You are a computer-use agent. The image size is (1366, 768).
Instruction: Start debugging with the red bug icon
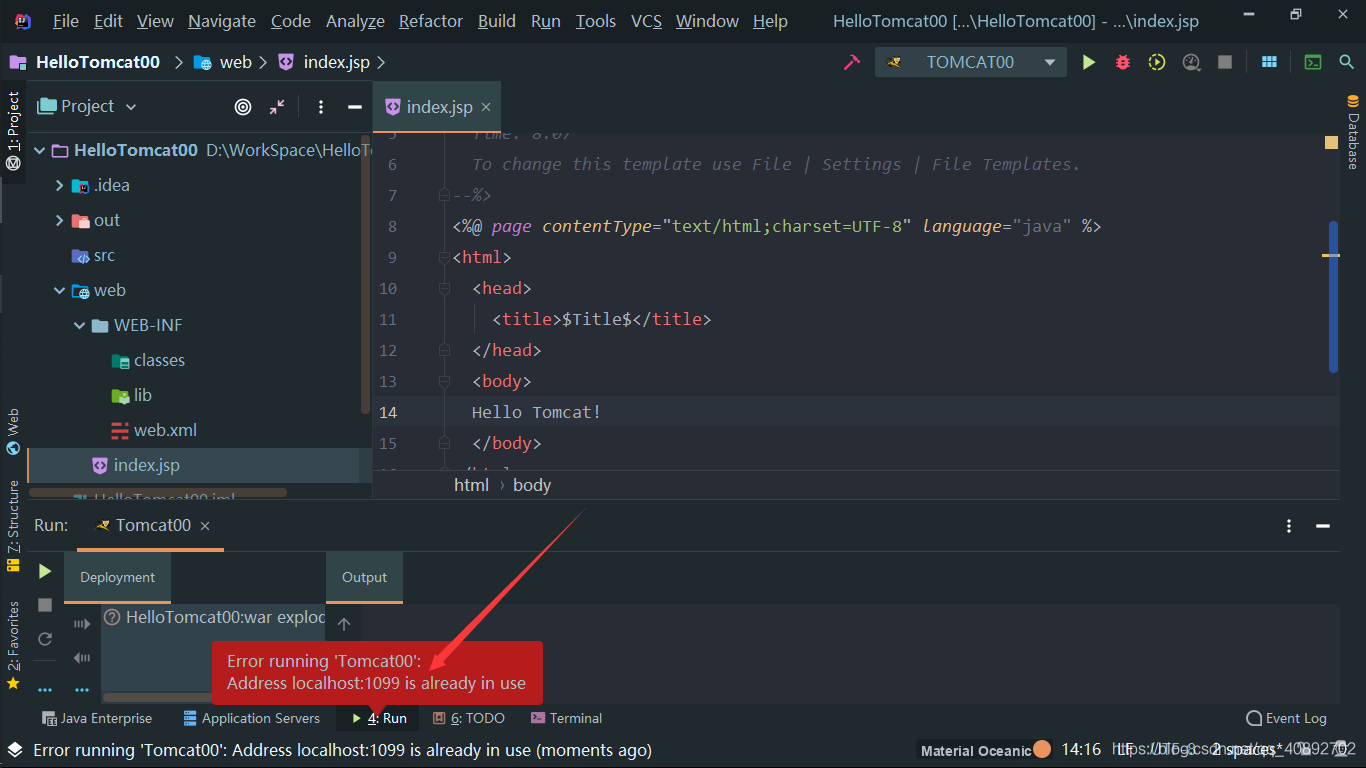point(1123,62)
